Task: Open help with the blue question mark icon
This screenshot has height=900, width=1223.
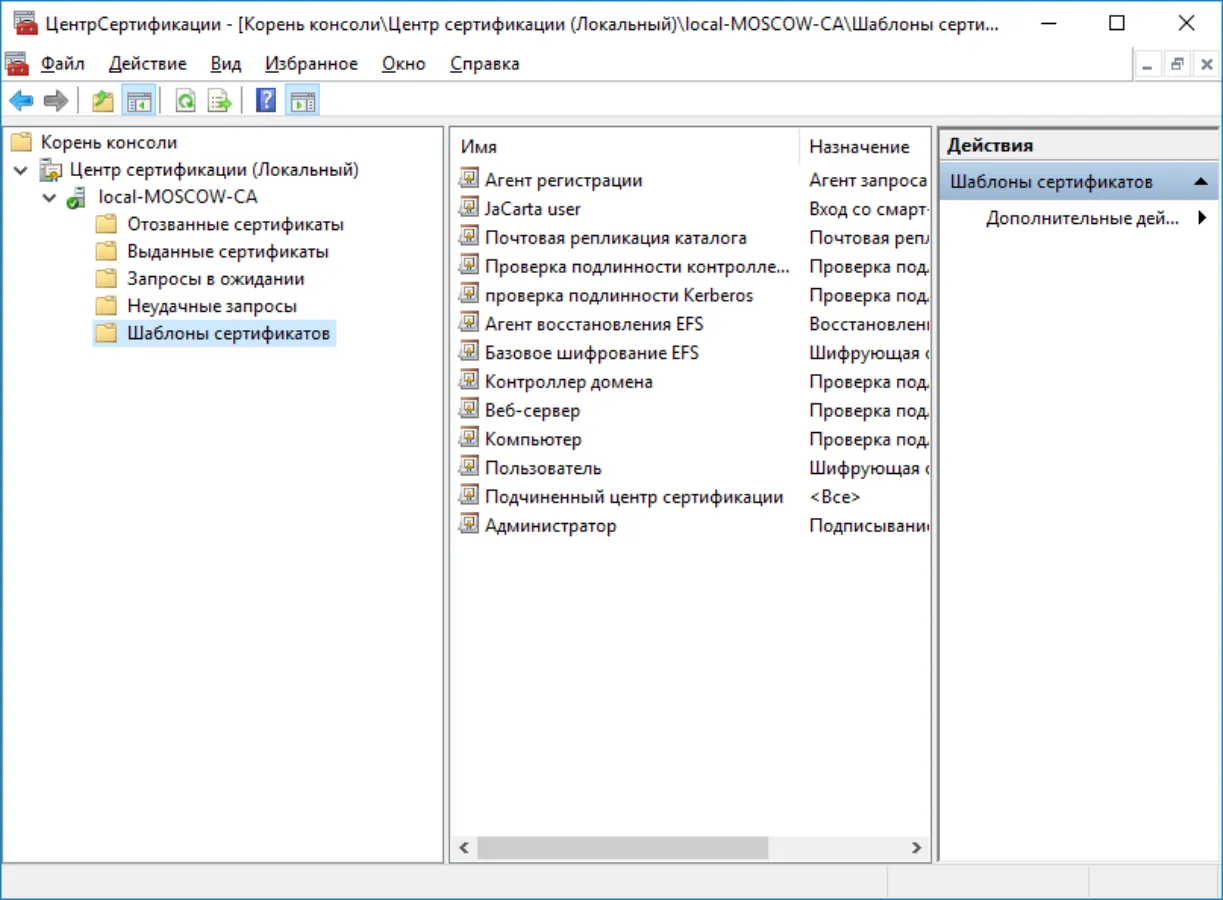Action: 266,100
